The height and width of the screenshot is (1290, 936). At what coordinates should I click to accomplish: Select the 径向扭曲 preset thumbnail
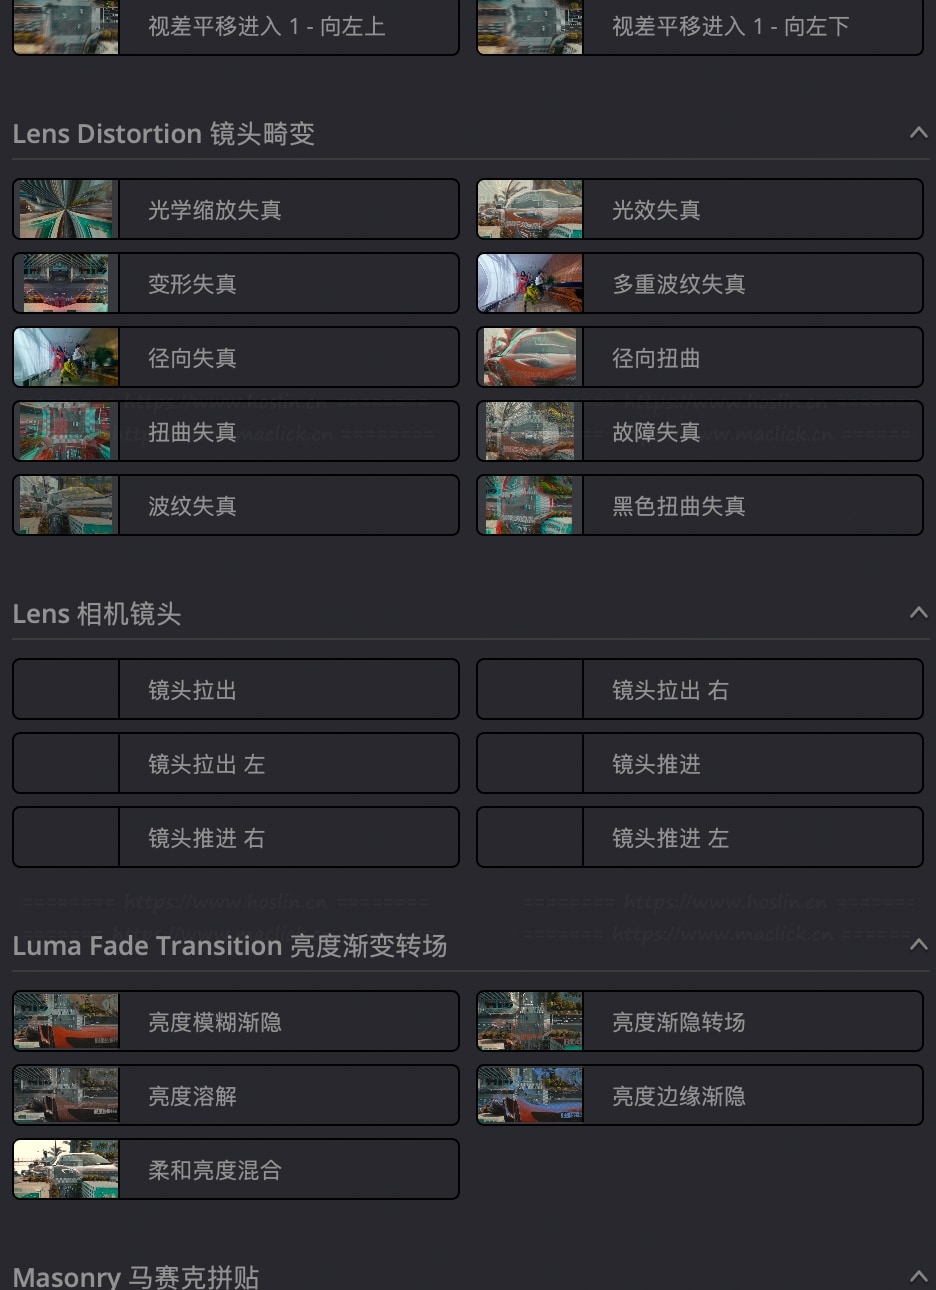530,357
